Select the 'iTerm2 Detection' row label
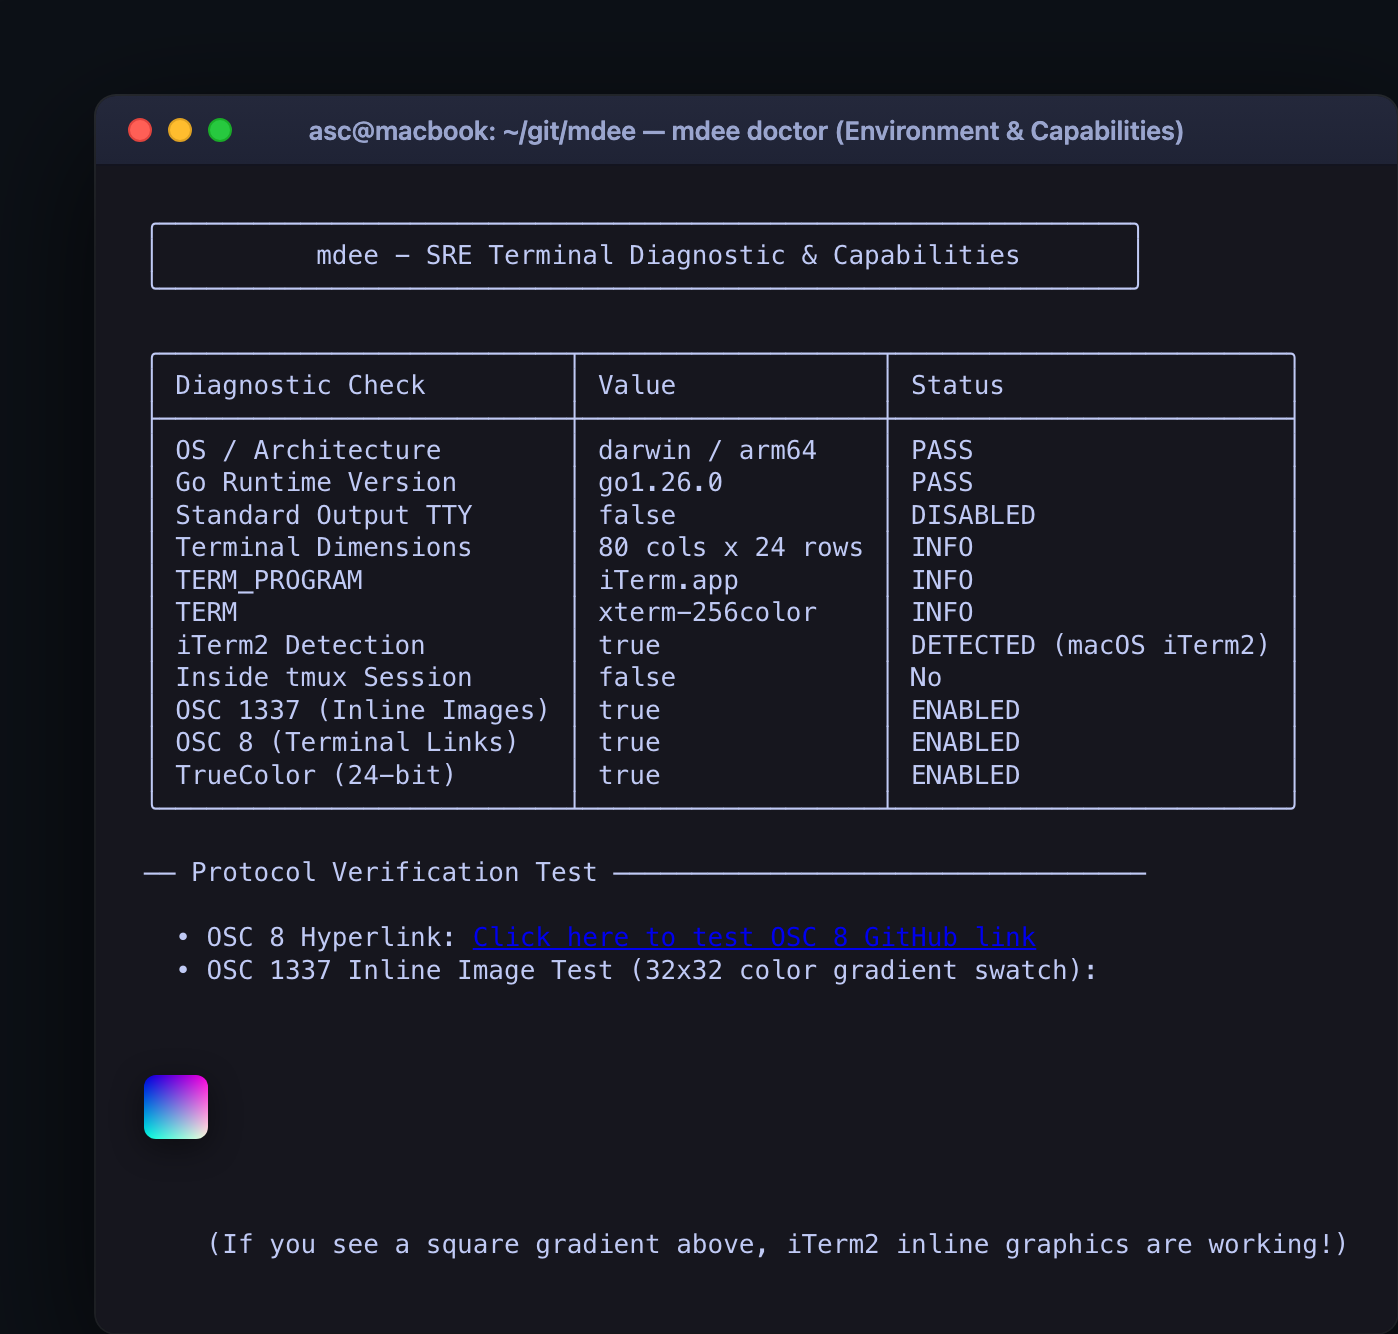Image resolution: width=1398 pixels, height=1334 pixels. [300, 645]
